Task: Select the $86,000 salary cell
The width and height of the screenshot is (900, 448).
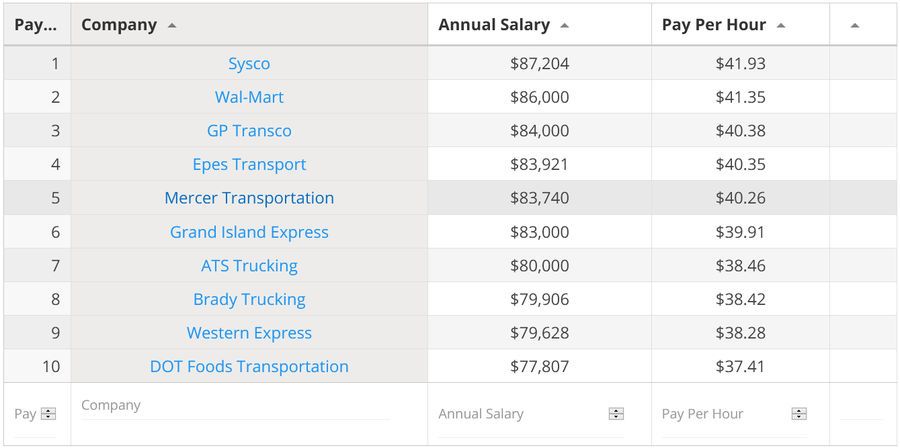Action: click(540, 97)
